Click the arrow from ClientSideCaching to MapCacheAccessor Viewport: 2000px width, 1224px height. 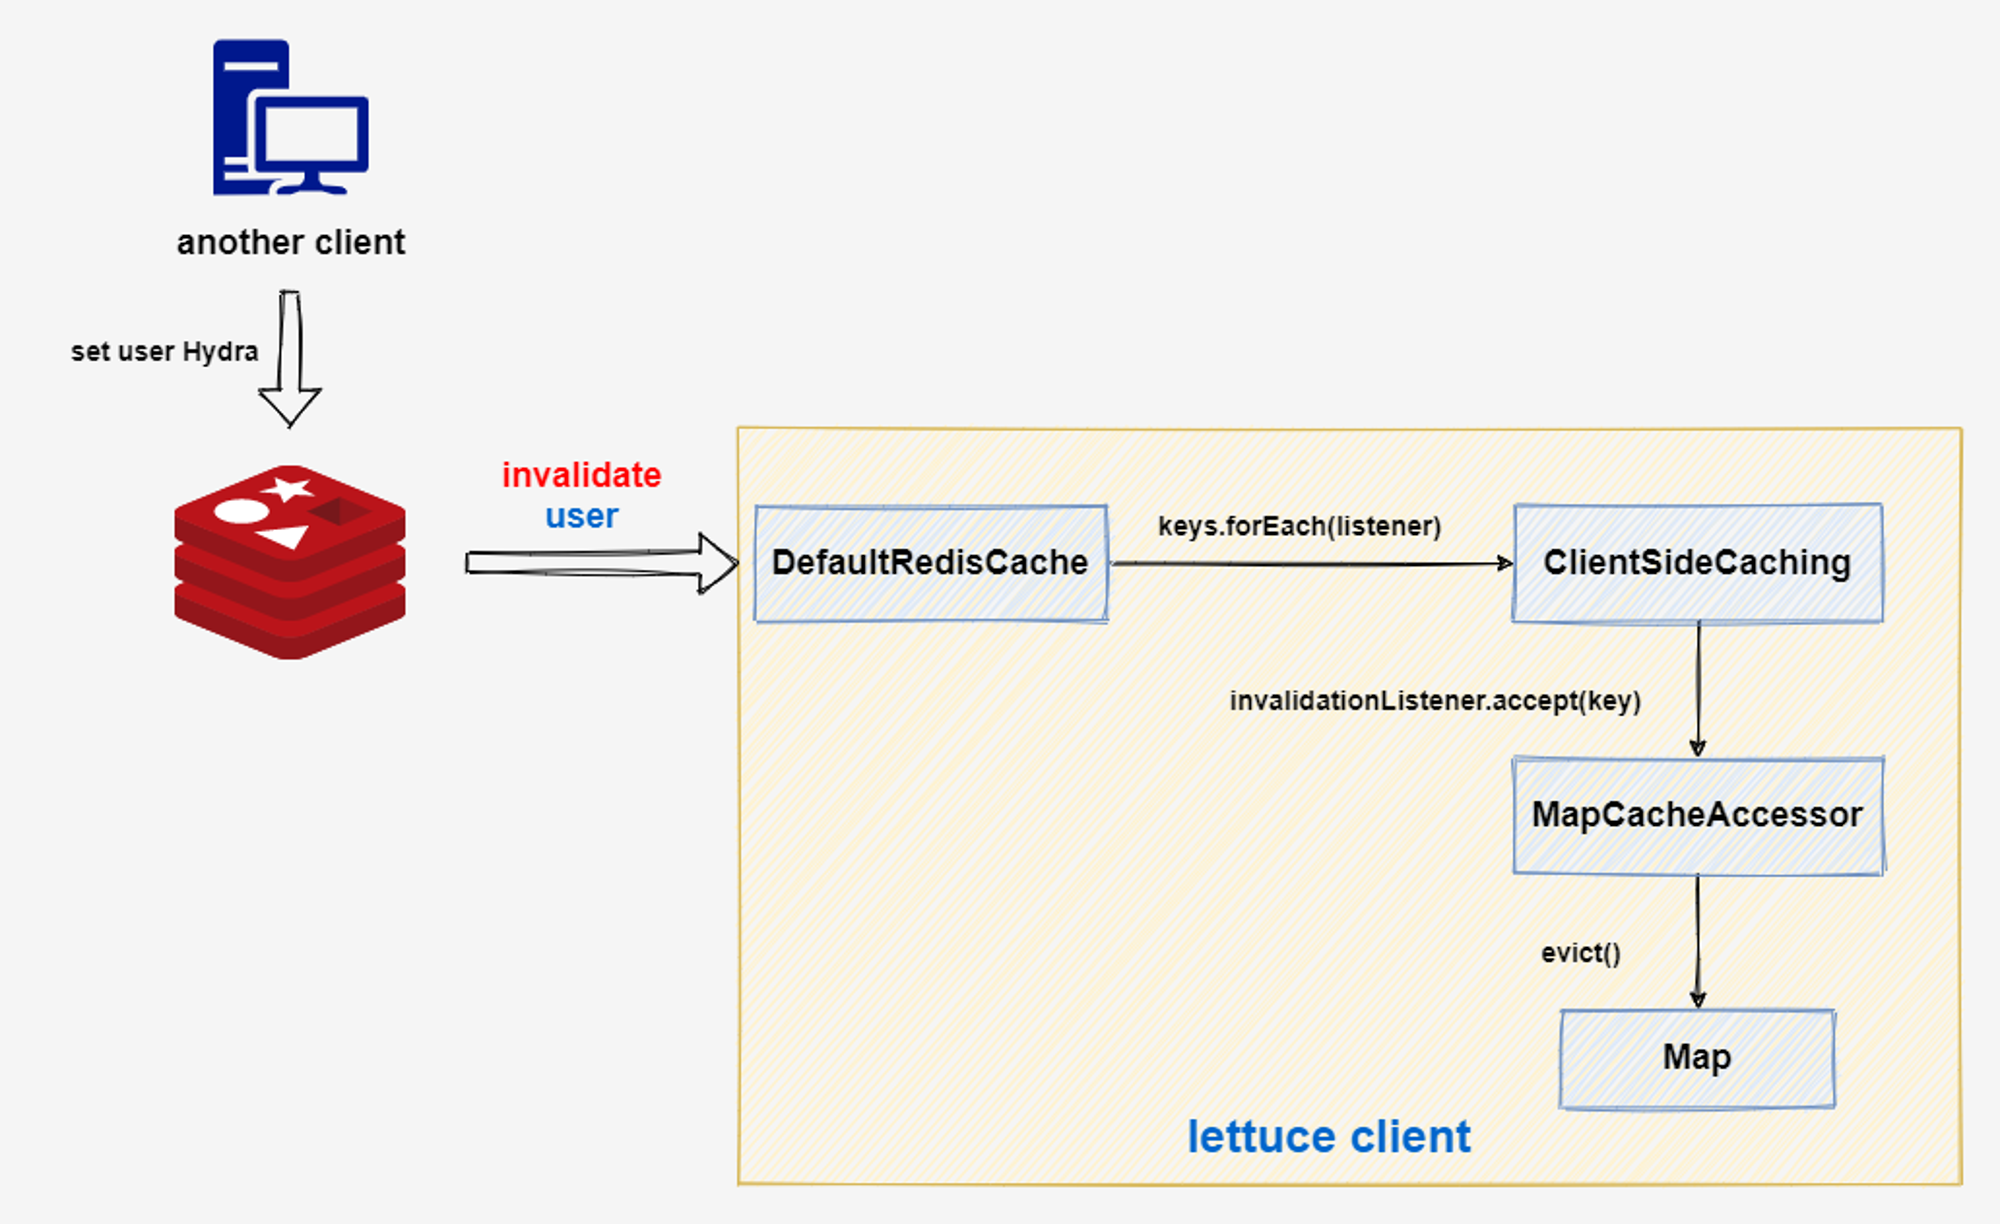[x=1697, y=690]
